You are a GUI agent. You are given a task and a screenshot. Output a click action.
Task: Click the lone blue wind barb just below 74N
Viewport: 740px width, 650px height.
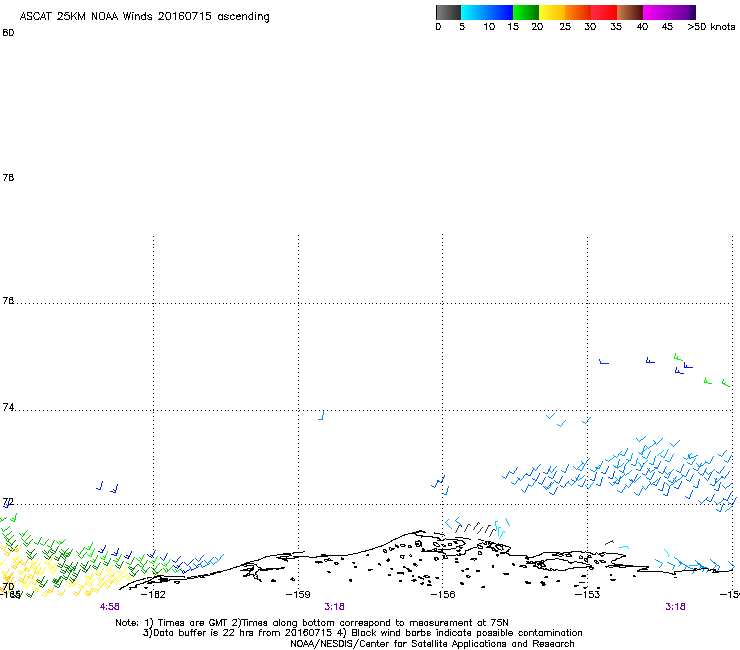tap(321, 415)
